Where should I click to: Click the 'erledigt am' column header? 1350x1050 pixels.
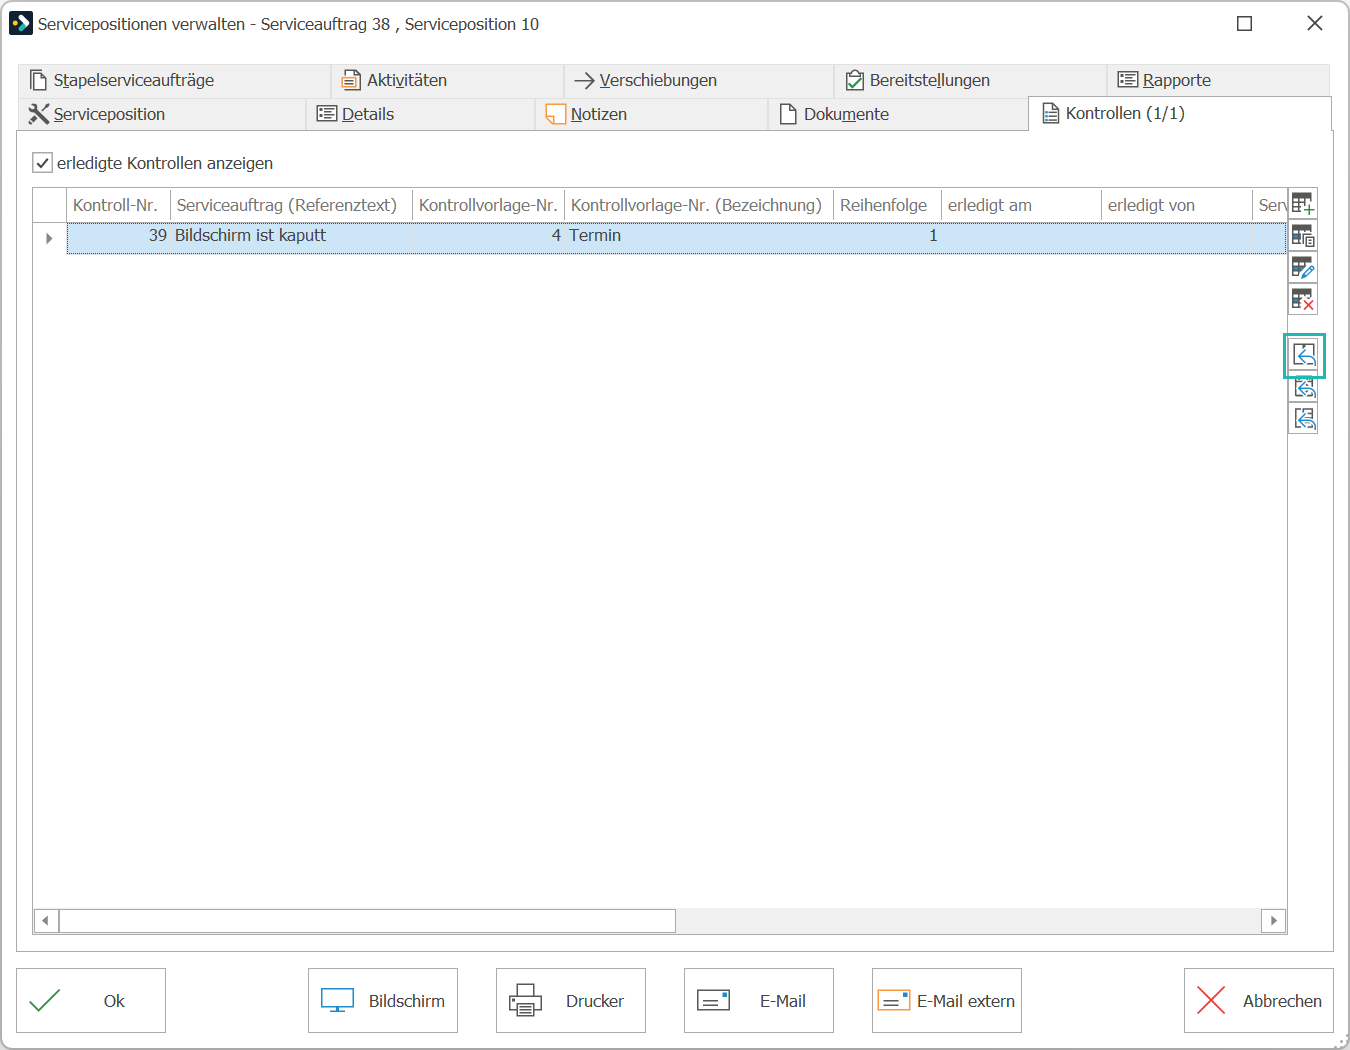tap(1021, 205)
